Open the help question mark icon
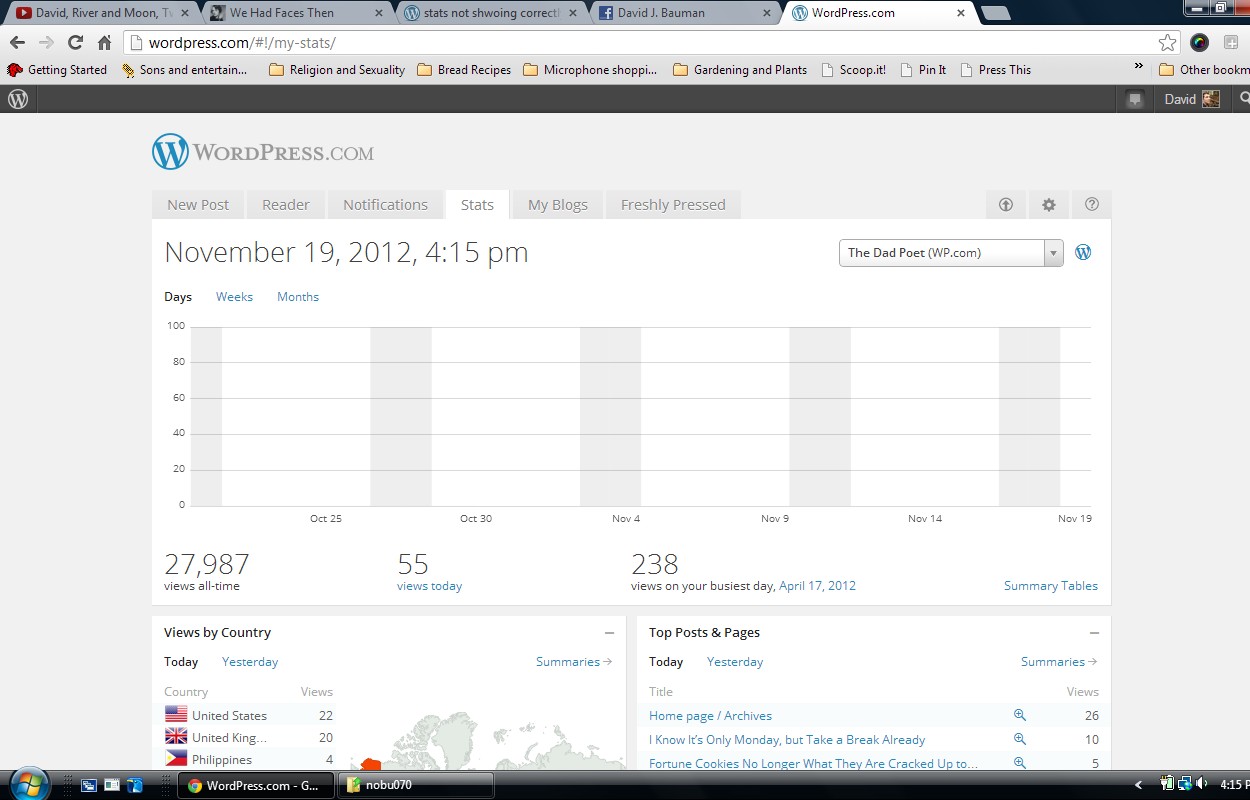 click(1092, 204)
